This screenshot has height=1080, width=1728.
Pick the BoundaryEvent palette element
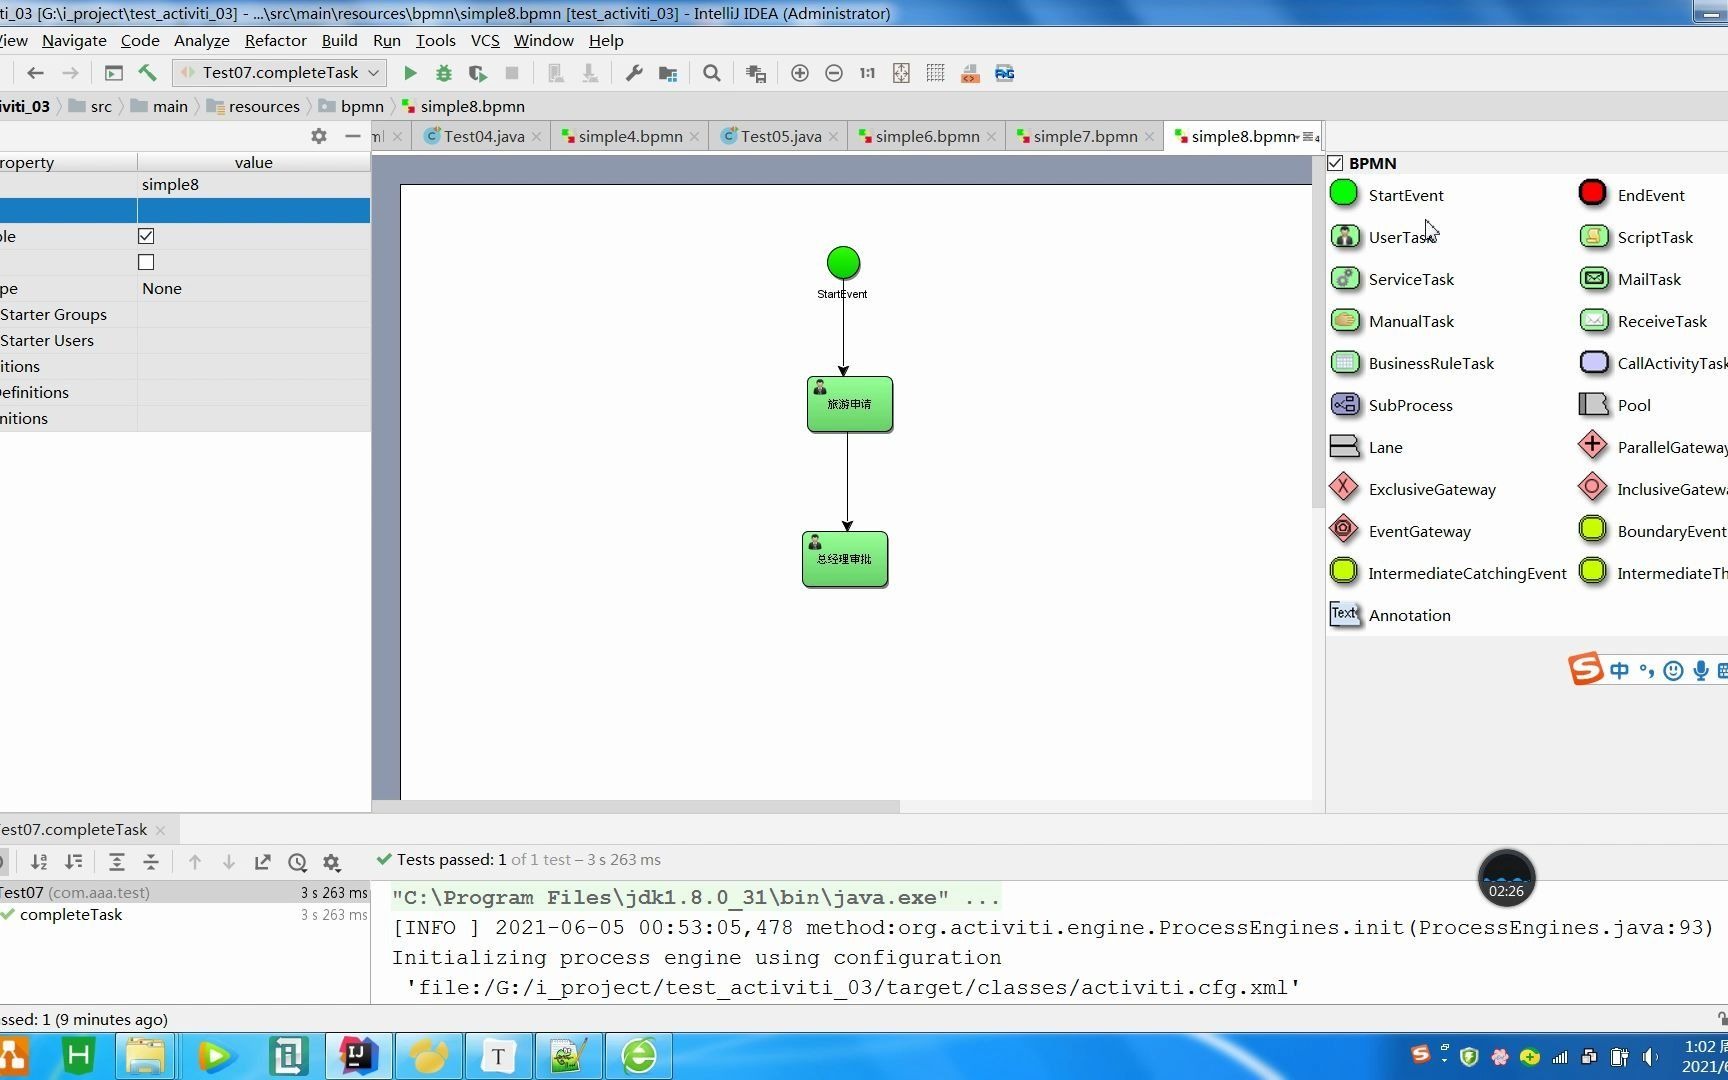(1653, 531)
